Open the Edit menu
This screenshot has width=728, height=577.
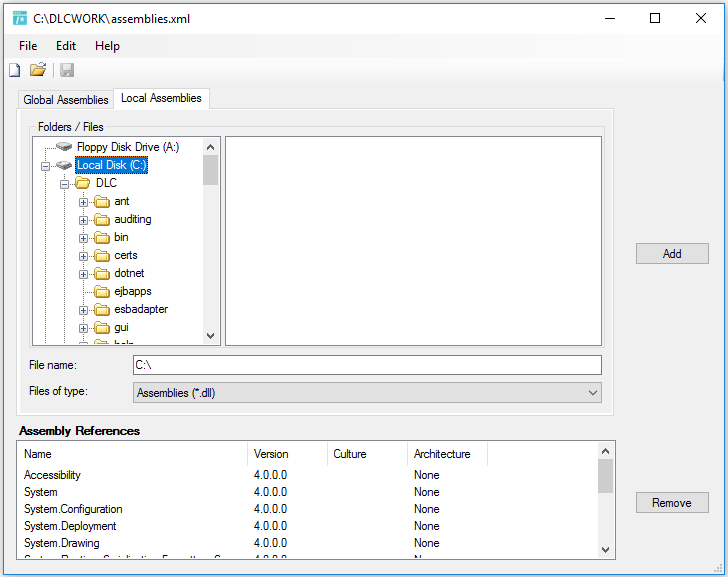click(66, 46)
